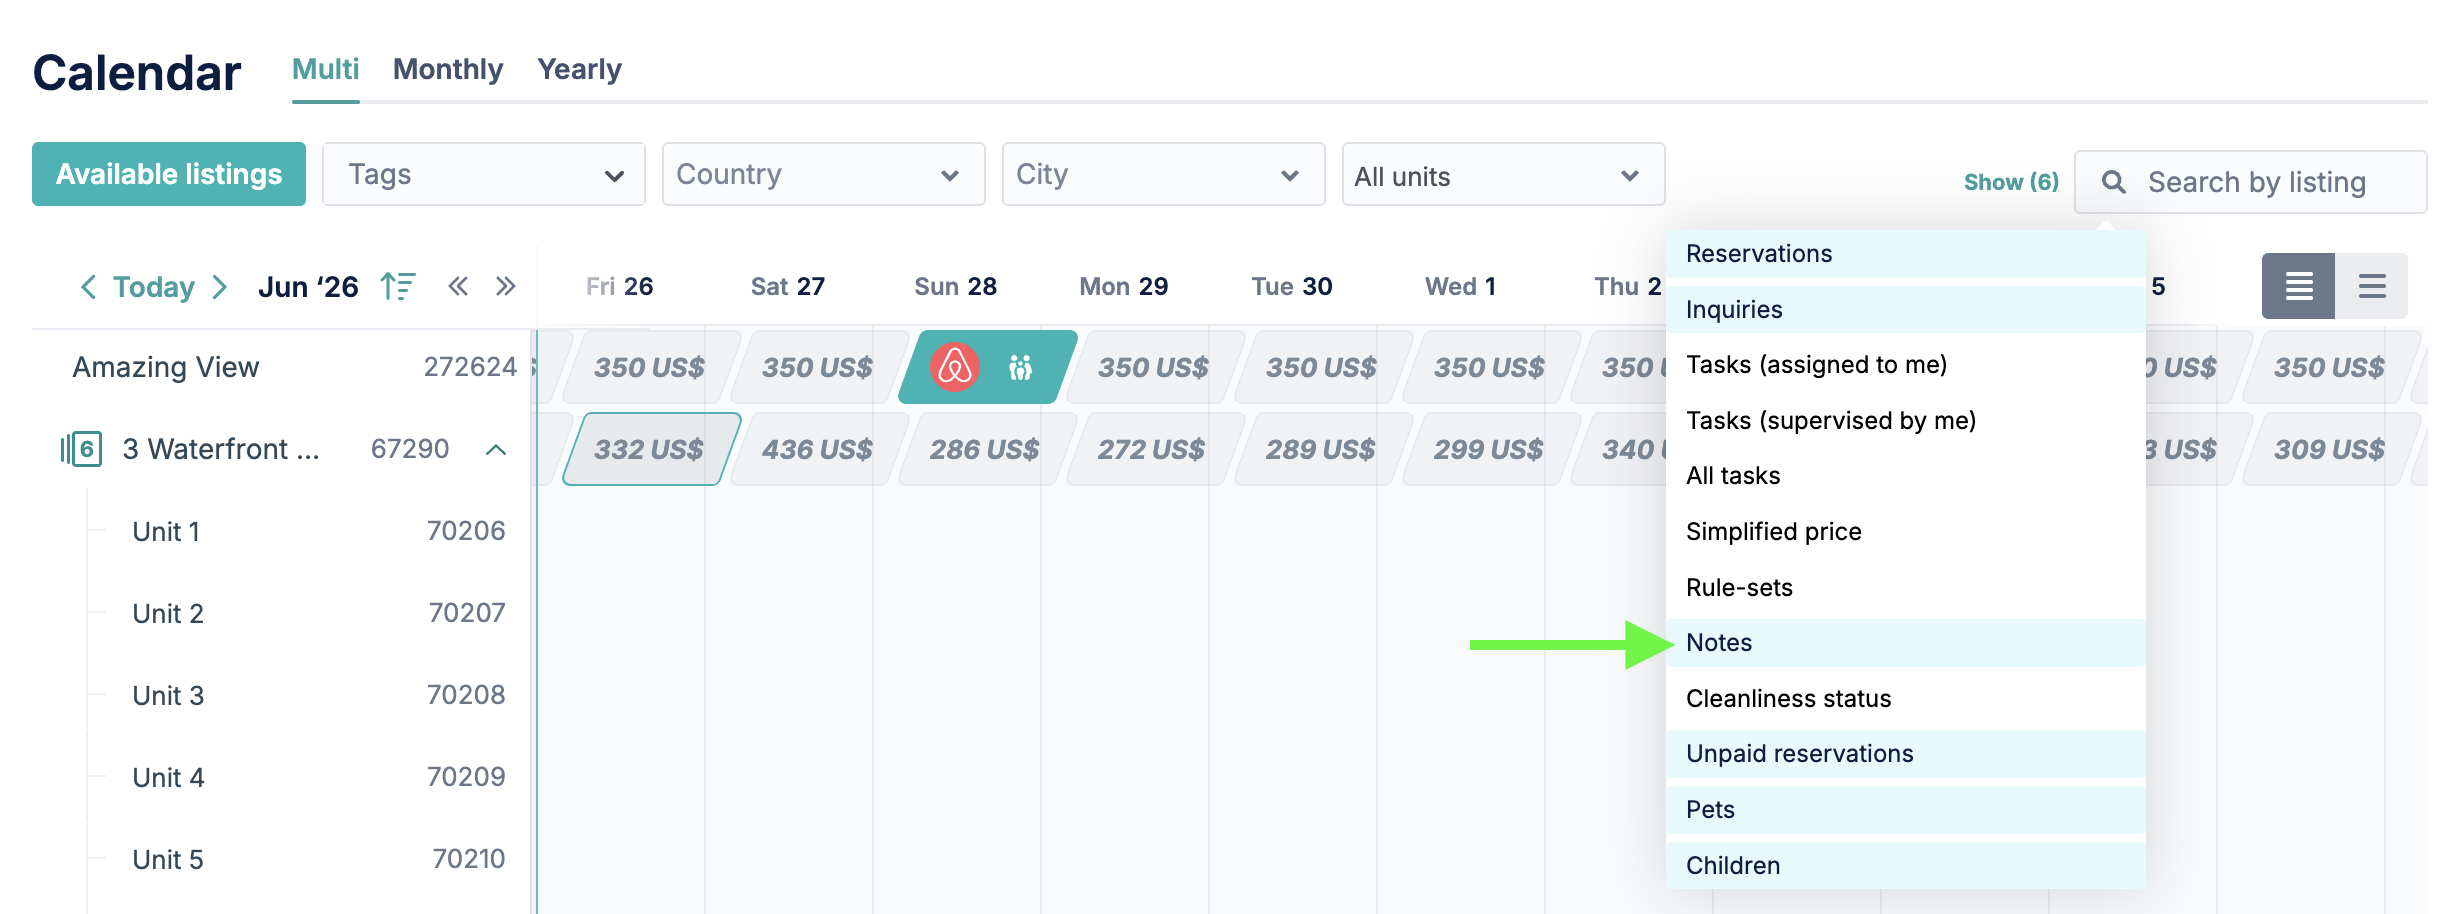This screenshot has width=2440, height=914.
Task: Click the 272 US$ cell on Mon 29
Action: [x=1154, y=449]
